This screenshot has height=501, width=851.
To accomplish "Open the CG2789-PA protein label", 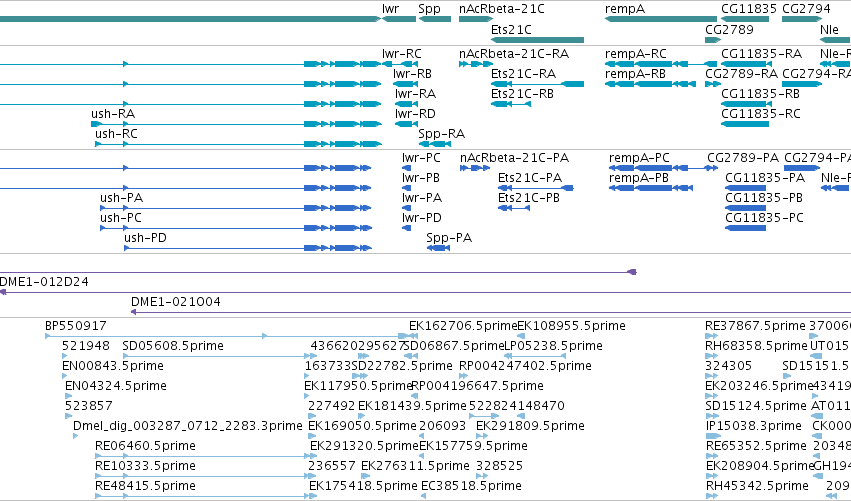I will click(743, 158).
